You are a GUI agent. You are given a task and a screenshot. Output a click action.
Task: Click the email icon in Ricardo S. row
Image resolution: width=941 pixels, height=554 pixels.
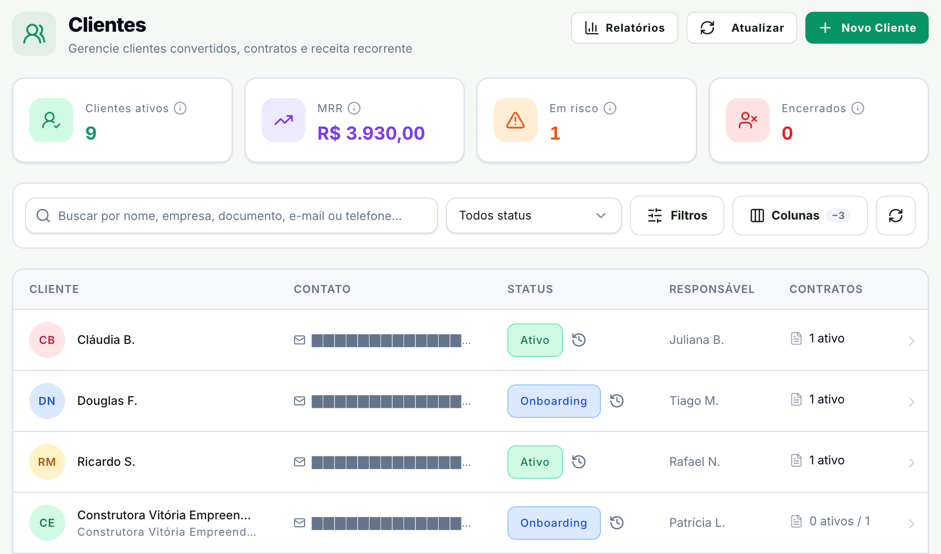[299, 462]
